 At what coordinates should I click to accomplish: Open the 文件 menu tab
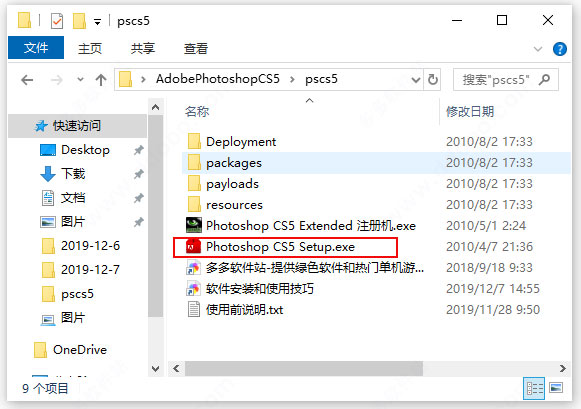pyautogui.click(x=36, y=48)
